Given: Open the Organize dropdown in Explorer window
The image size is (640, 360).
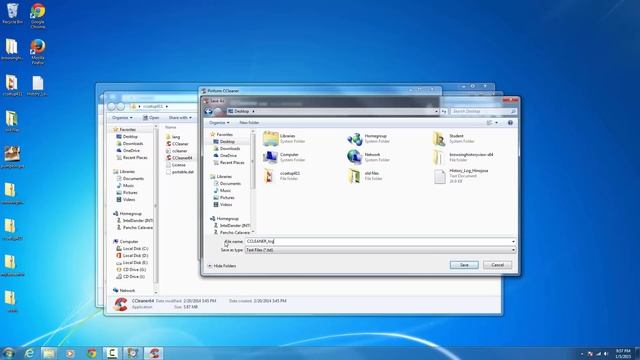Looking at the screenshot, I should point(122,118).
